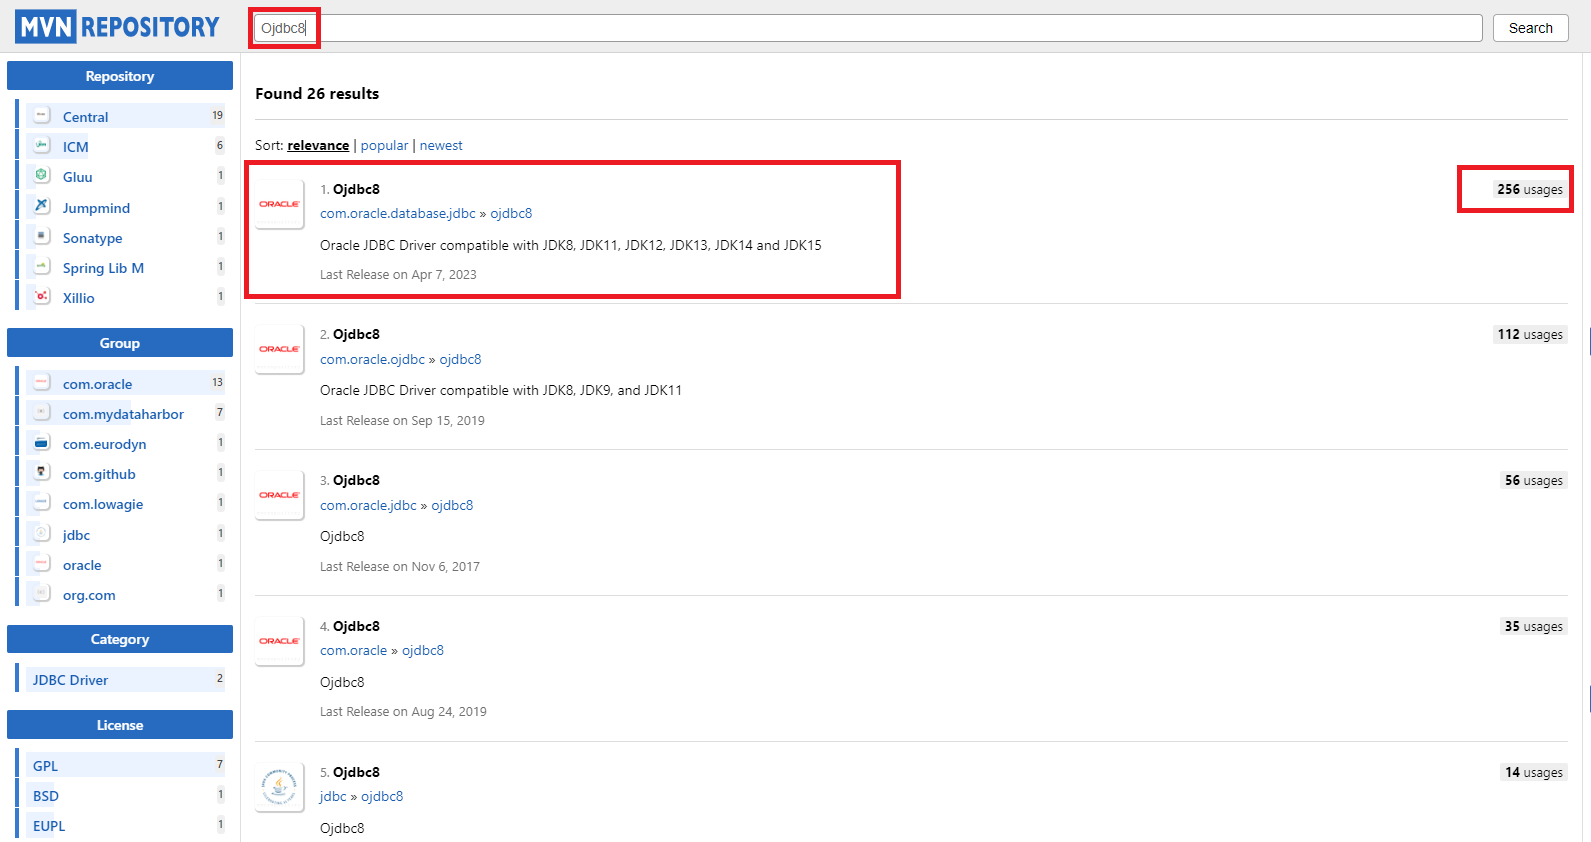Click the Spring Lib M repository icon

(x=42, y=267)
